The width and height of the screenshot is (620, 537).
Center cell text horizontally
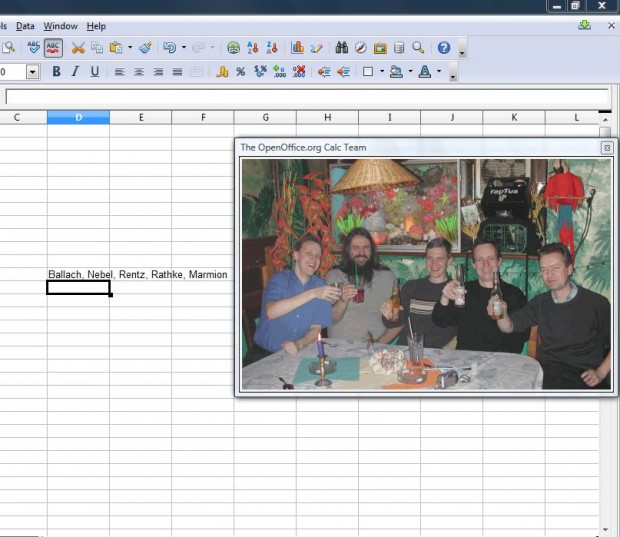click(x=138, y=72)
